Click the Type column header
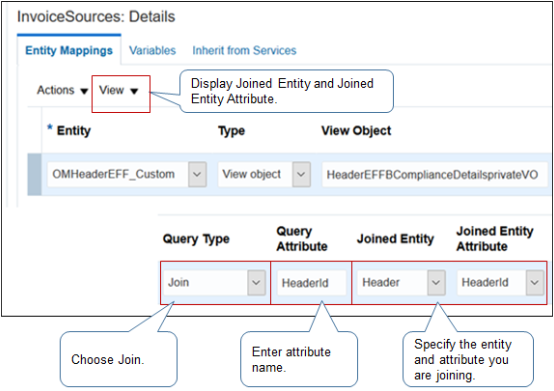 pyautogui.click(x=231, y=131)
